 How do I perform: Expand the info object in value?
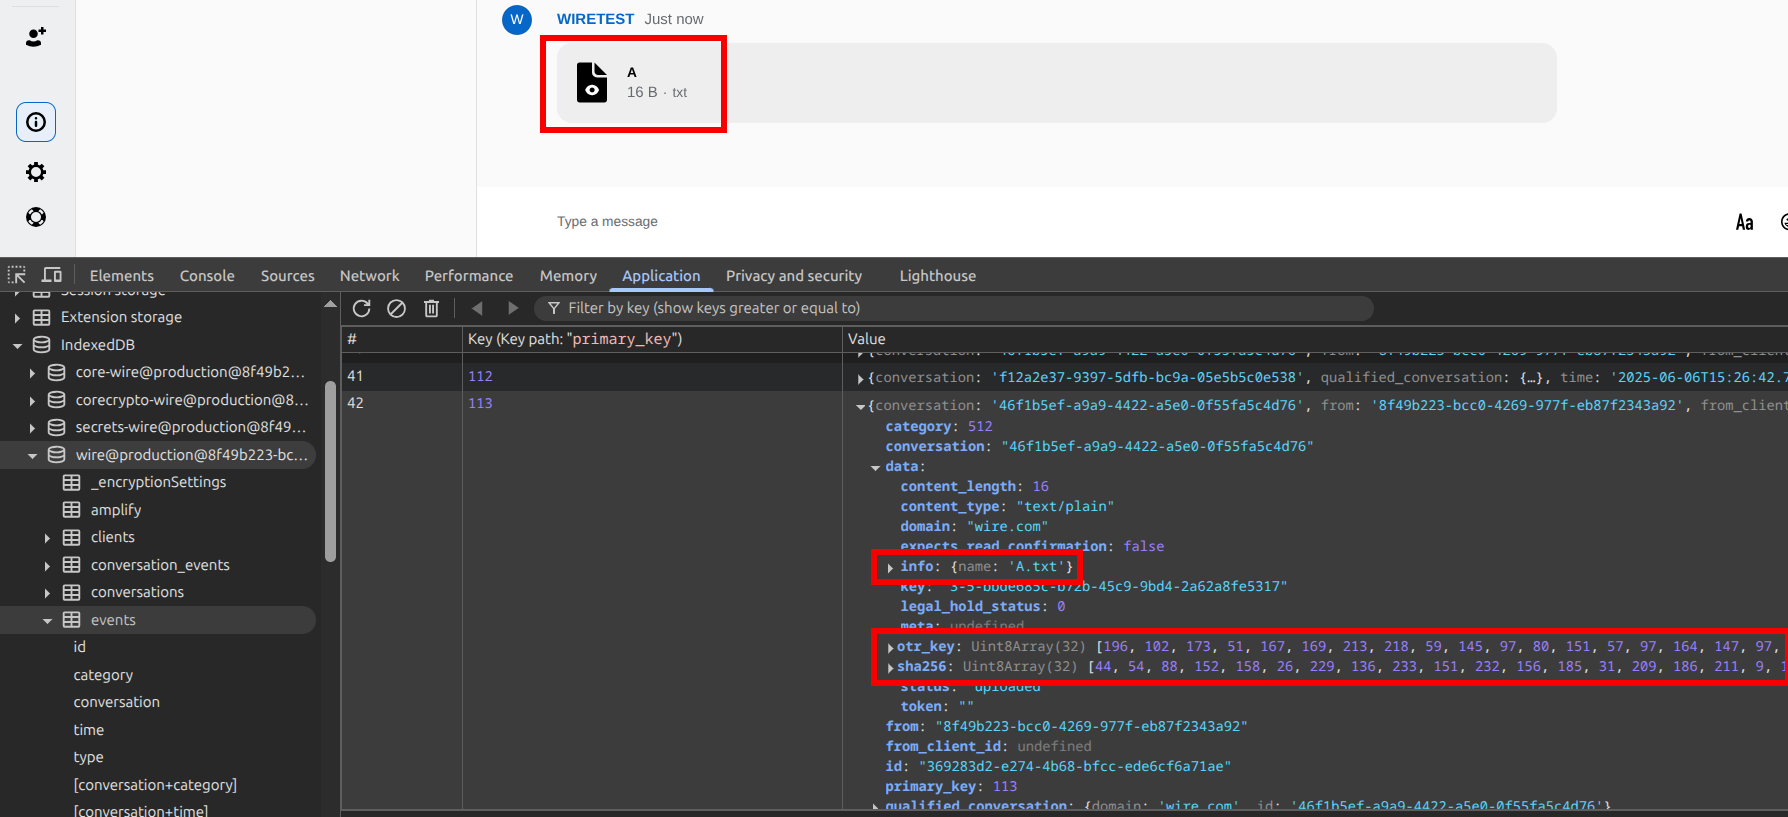890,567
